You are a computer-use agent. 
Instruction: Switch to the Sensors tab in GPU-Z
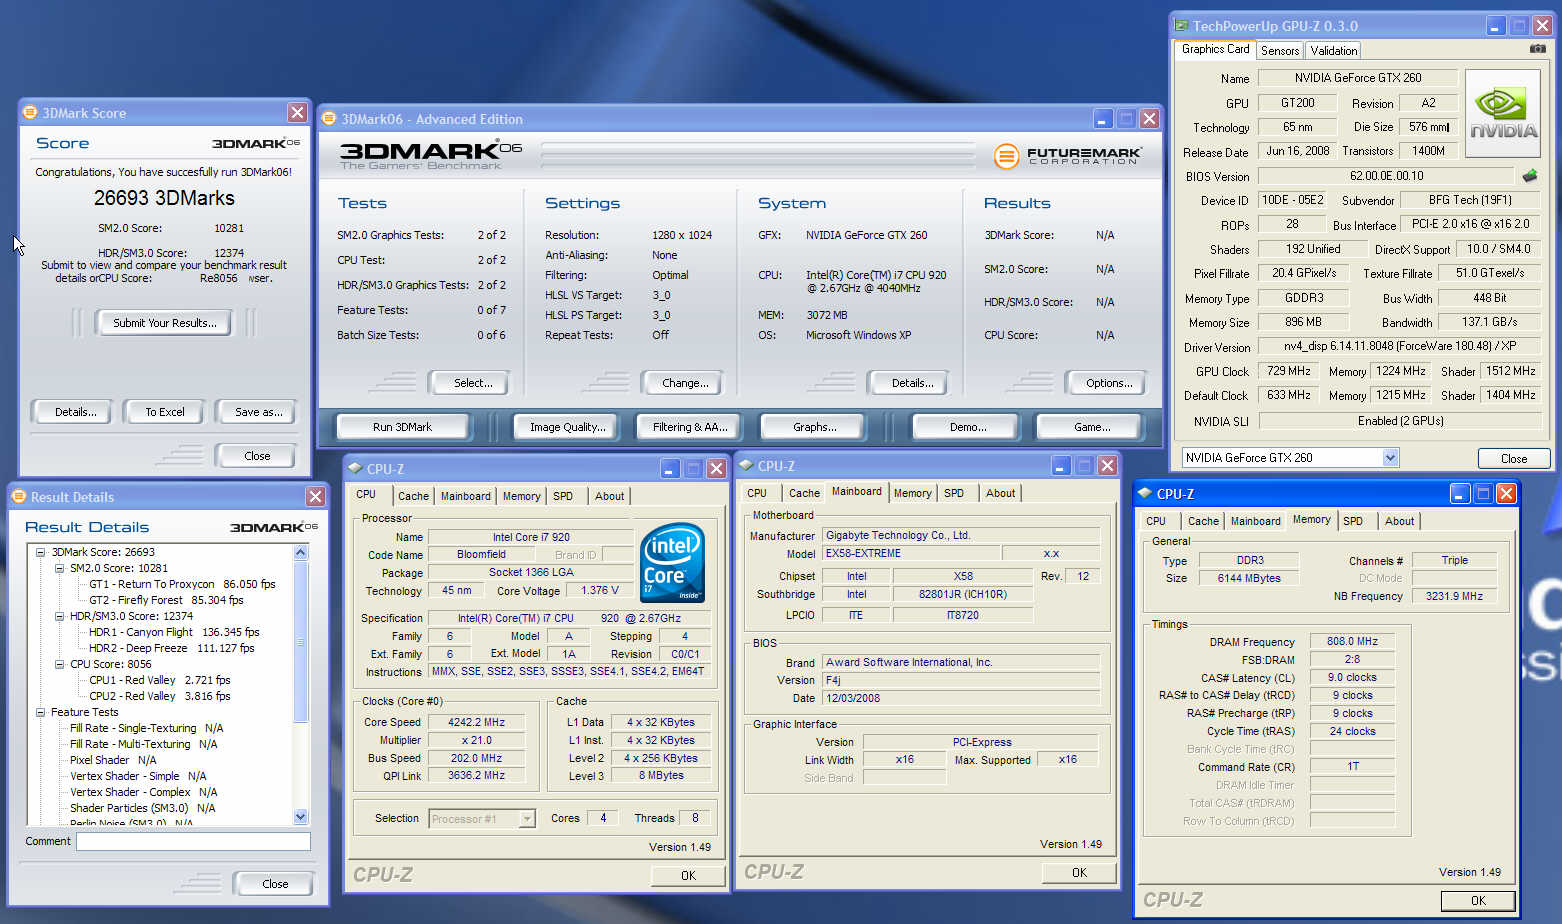click(1280, 51)
